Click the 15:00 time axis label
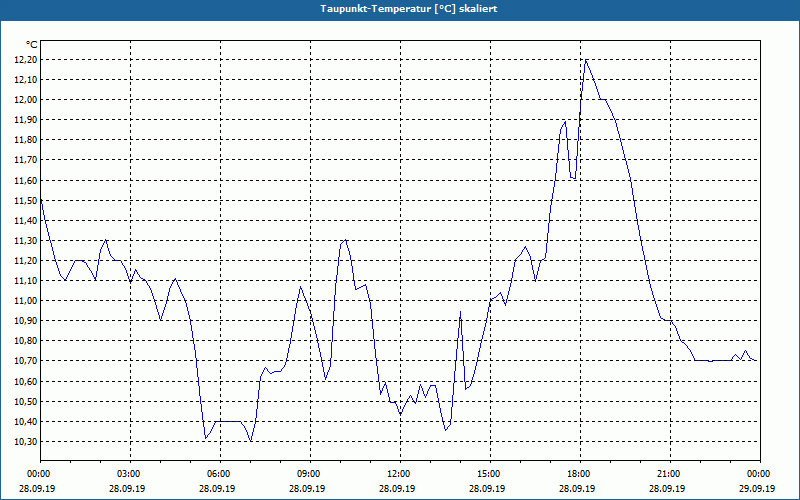The width and height of the screenshot is (800, 500). click(x=490, y=474)
